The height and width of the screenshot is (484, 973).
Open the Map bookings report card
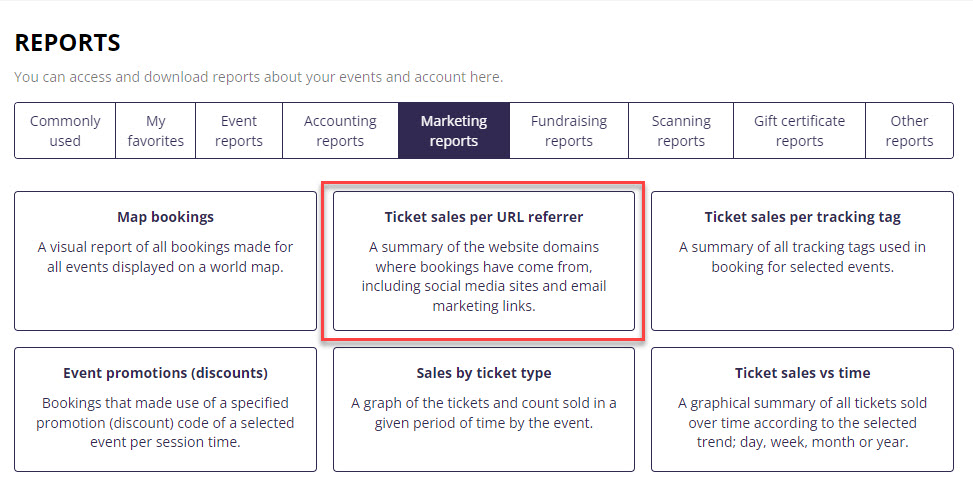(165, 217)
